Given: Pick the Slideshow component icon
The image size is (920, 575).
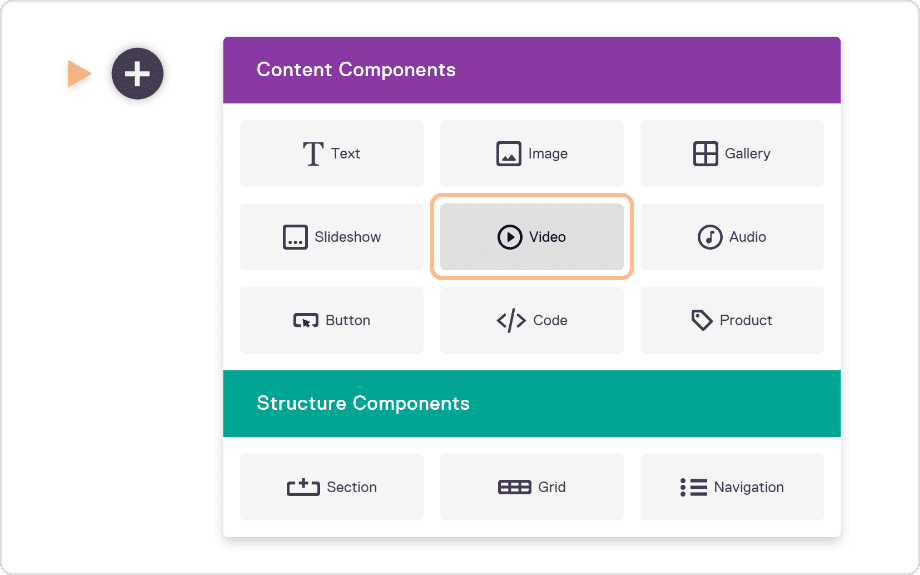Looking at the screenshot, I should coord(295,238).
